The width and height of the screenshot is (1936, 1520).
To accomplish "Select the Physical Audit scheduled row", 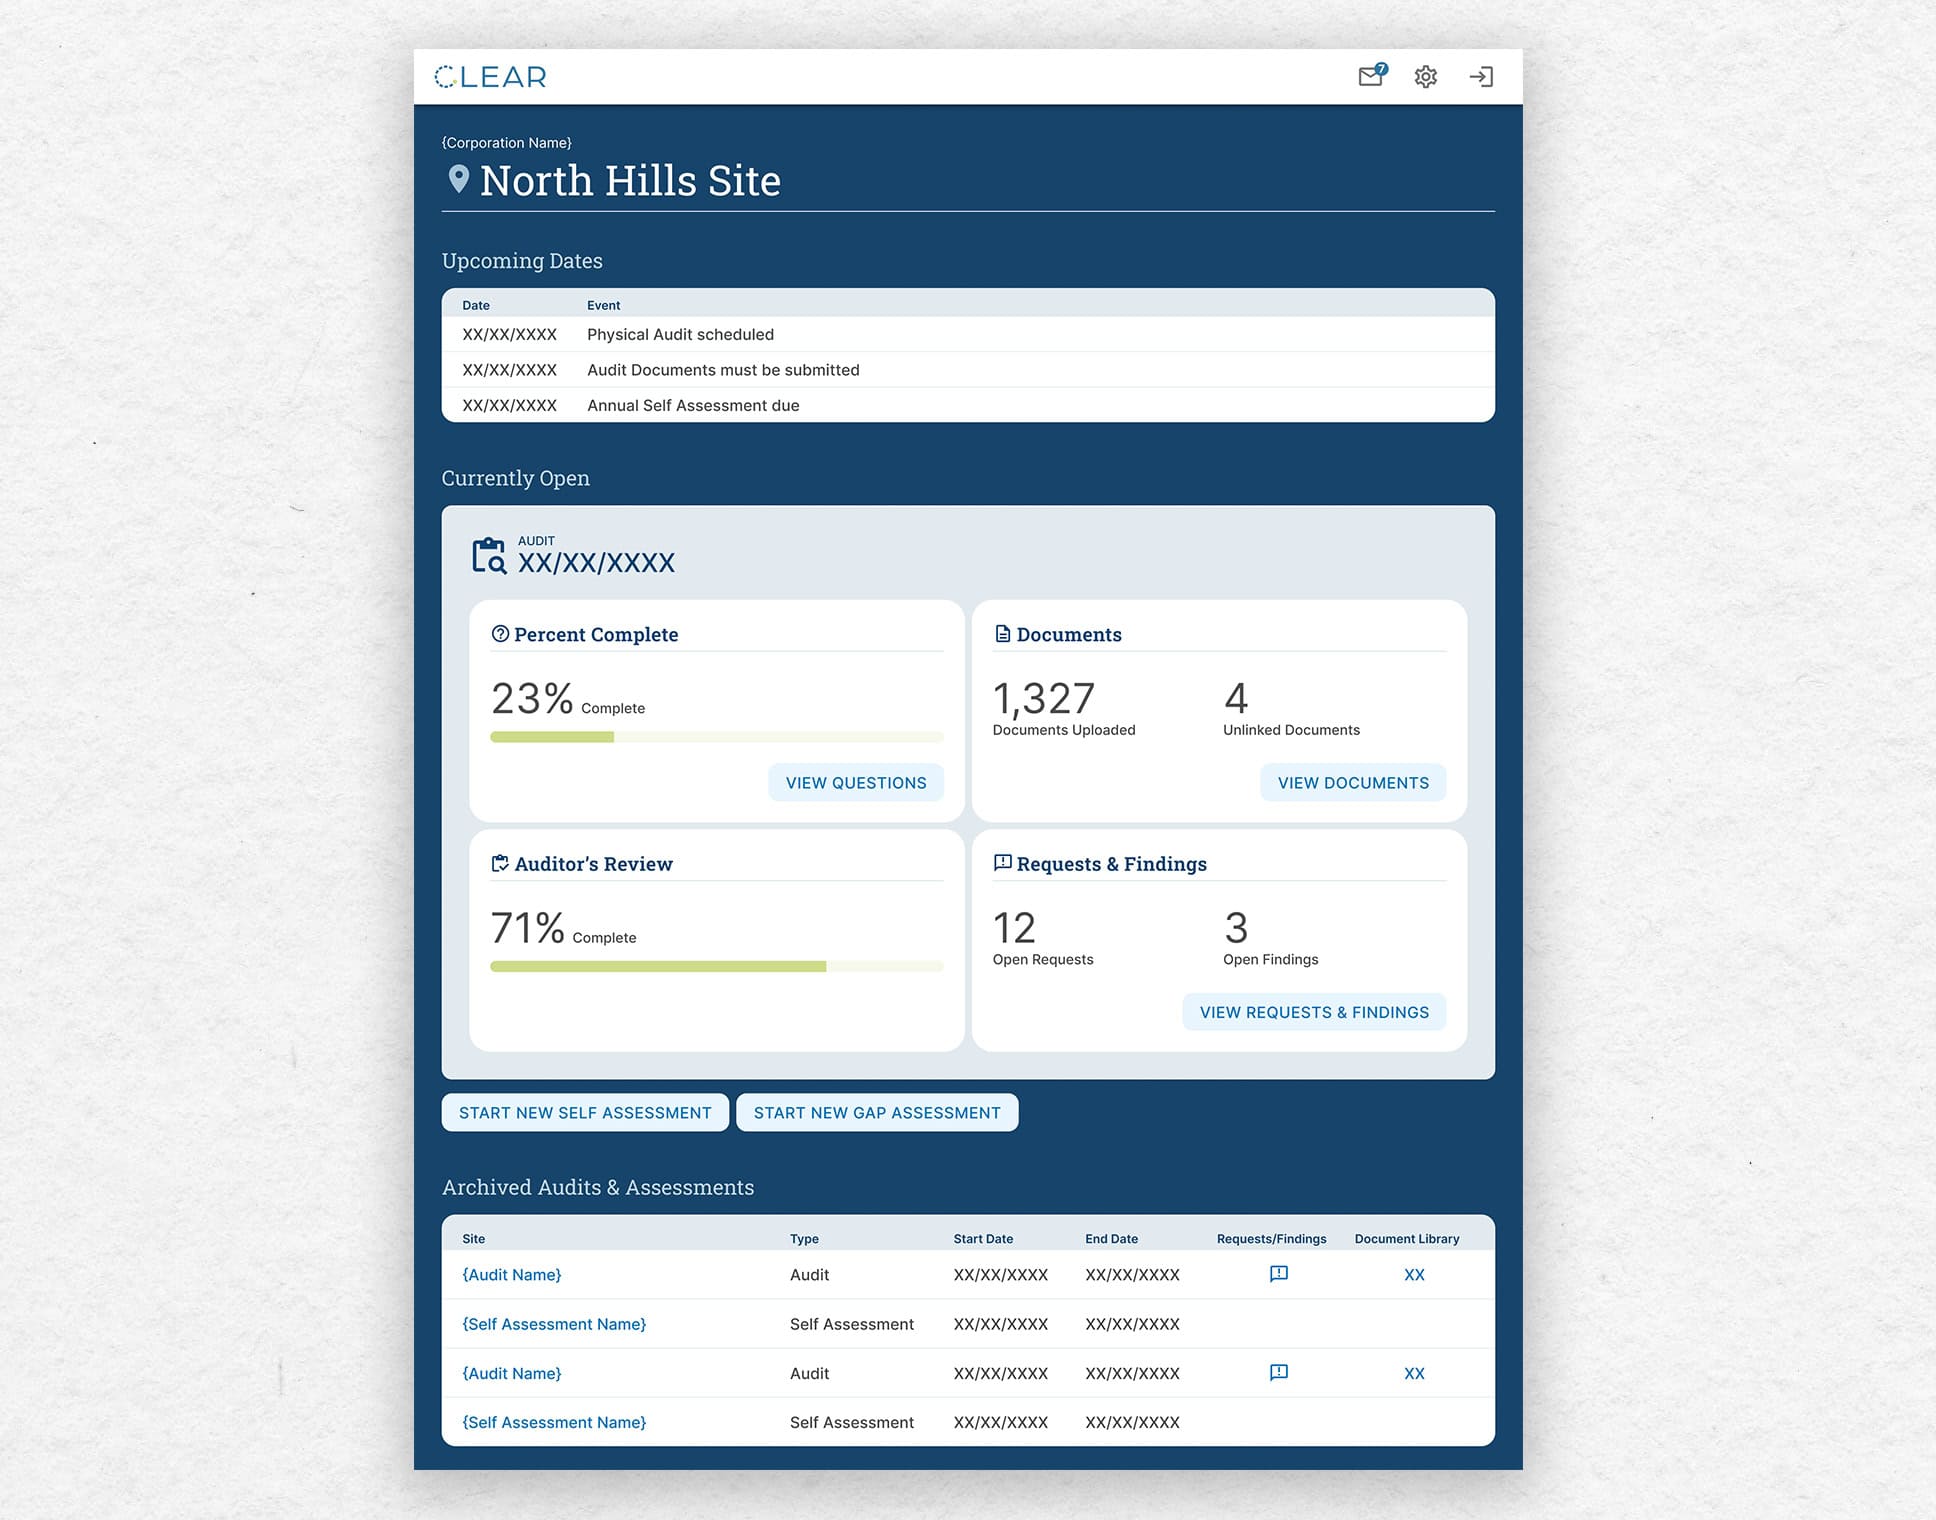I will pos(680,335).
